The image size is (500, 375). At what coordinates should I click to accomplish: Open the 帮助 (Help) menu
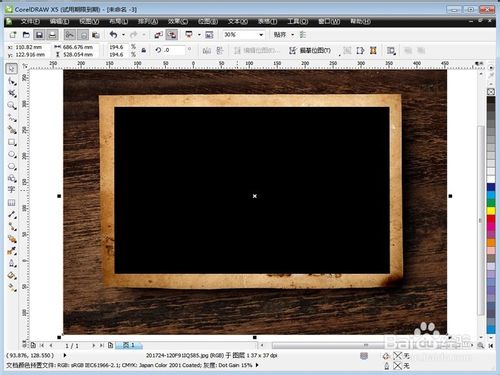[360, 21]
